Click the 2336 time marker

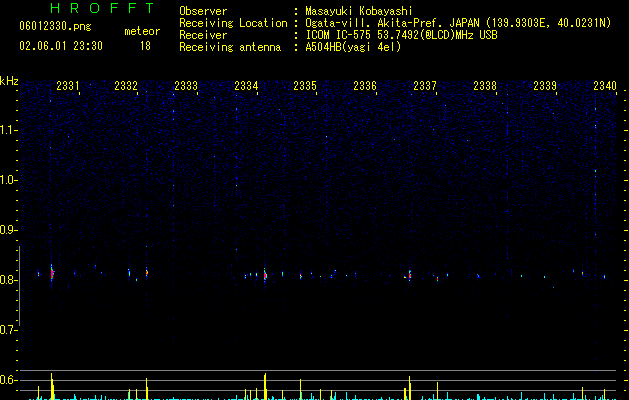coord(365,86)
